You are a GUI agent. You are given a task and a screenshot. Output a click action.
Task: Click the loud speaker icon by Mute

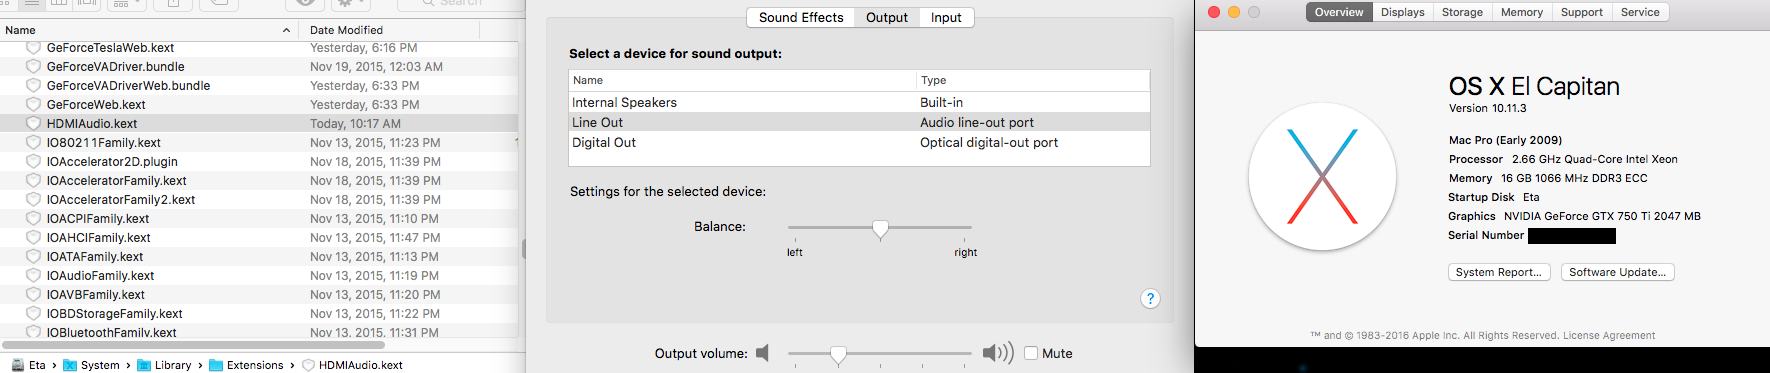coord(998,353)
